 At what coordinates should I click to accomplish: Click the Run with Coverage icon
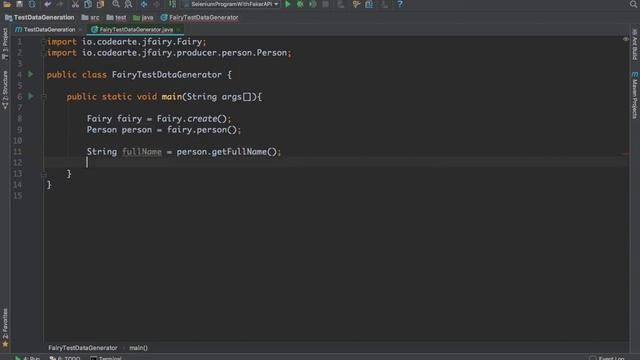pos(313,4)
